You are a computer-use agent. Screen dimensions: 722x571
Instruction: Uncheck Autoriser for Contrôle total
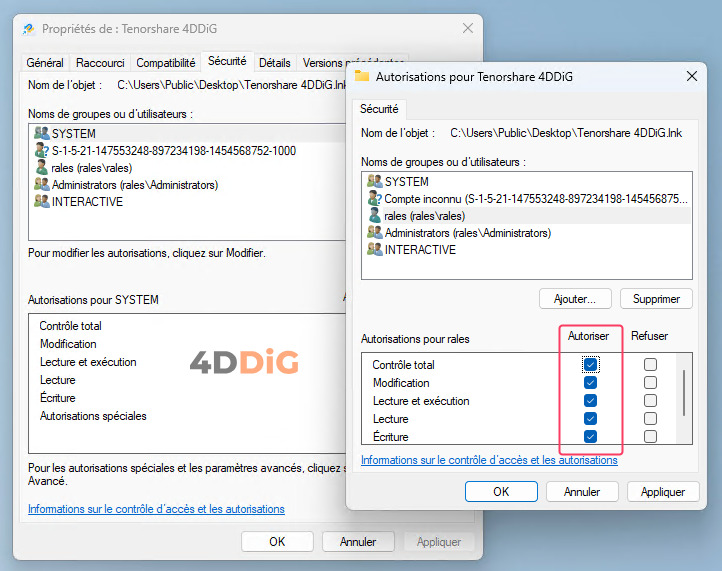coord(590,365)
